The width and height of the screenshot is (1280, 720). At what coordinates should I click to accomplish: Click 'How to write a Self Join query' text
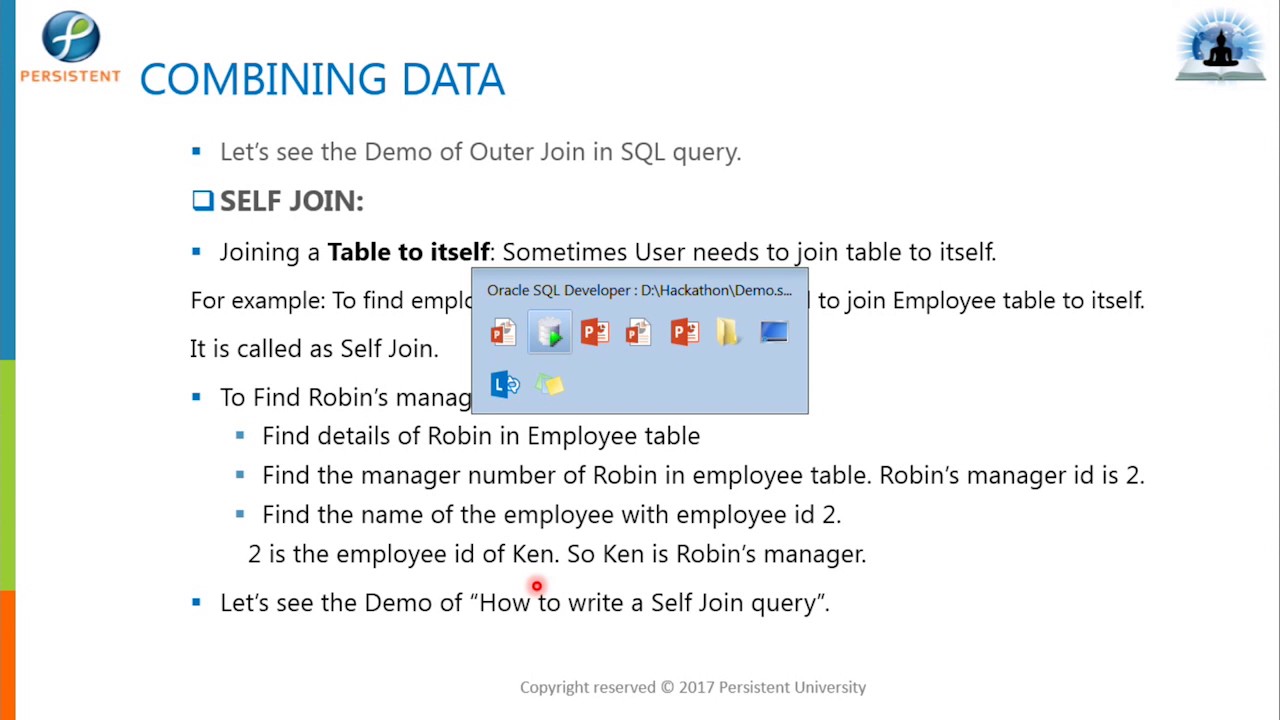(650, 603)
